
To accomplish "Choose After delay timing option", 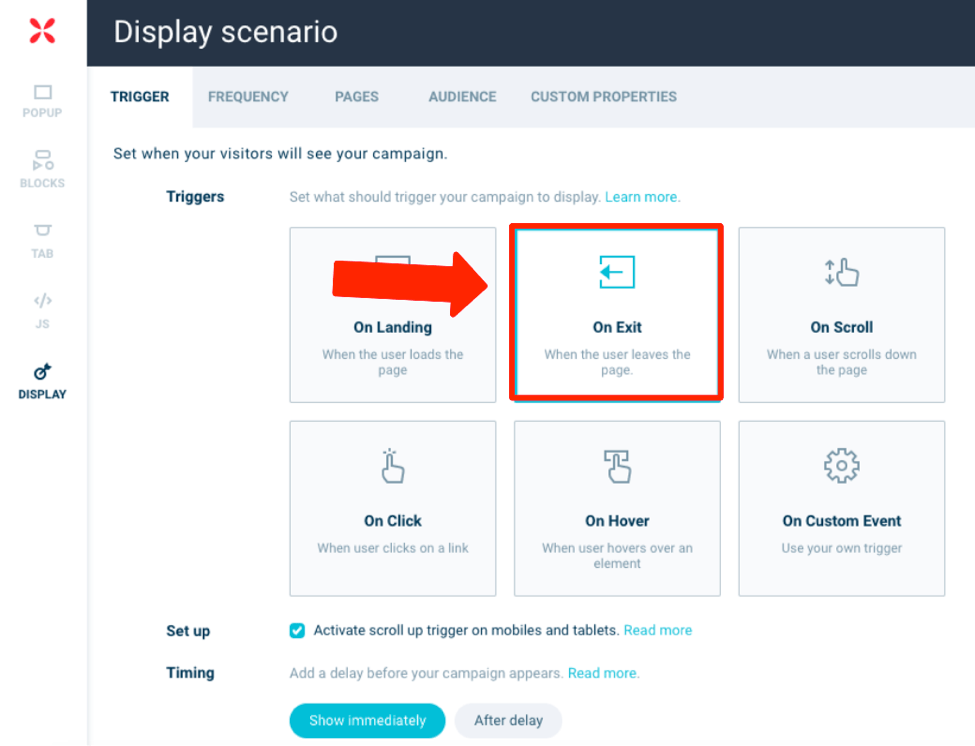I will point(509,721).
